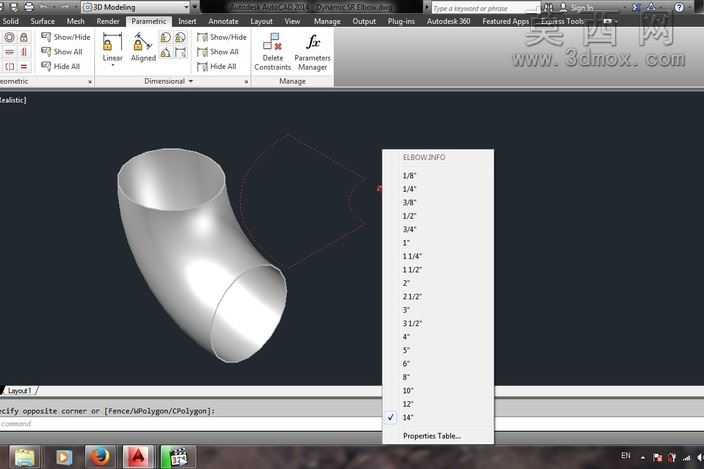The width and height of the screenshot is (704, 469).
Task: Click the Angular dimensional constraint icon
Action: coord(166,53)
